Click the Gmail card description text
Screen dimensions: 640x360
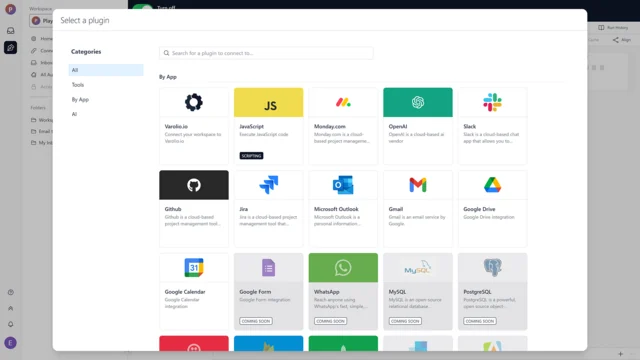(x=417, y=220)
